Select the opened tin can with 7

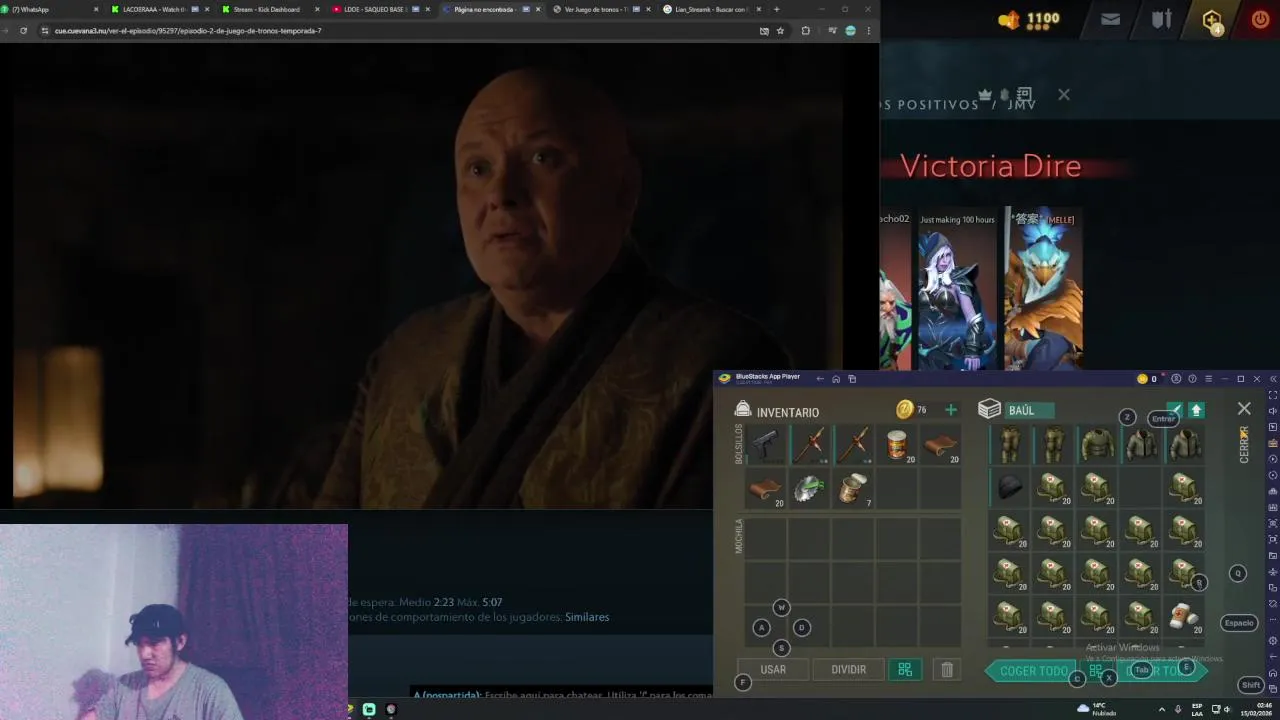coord(853,489)
